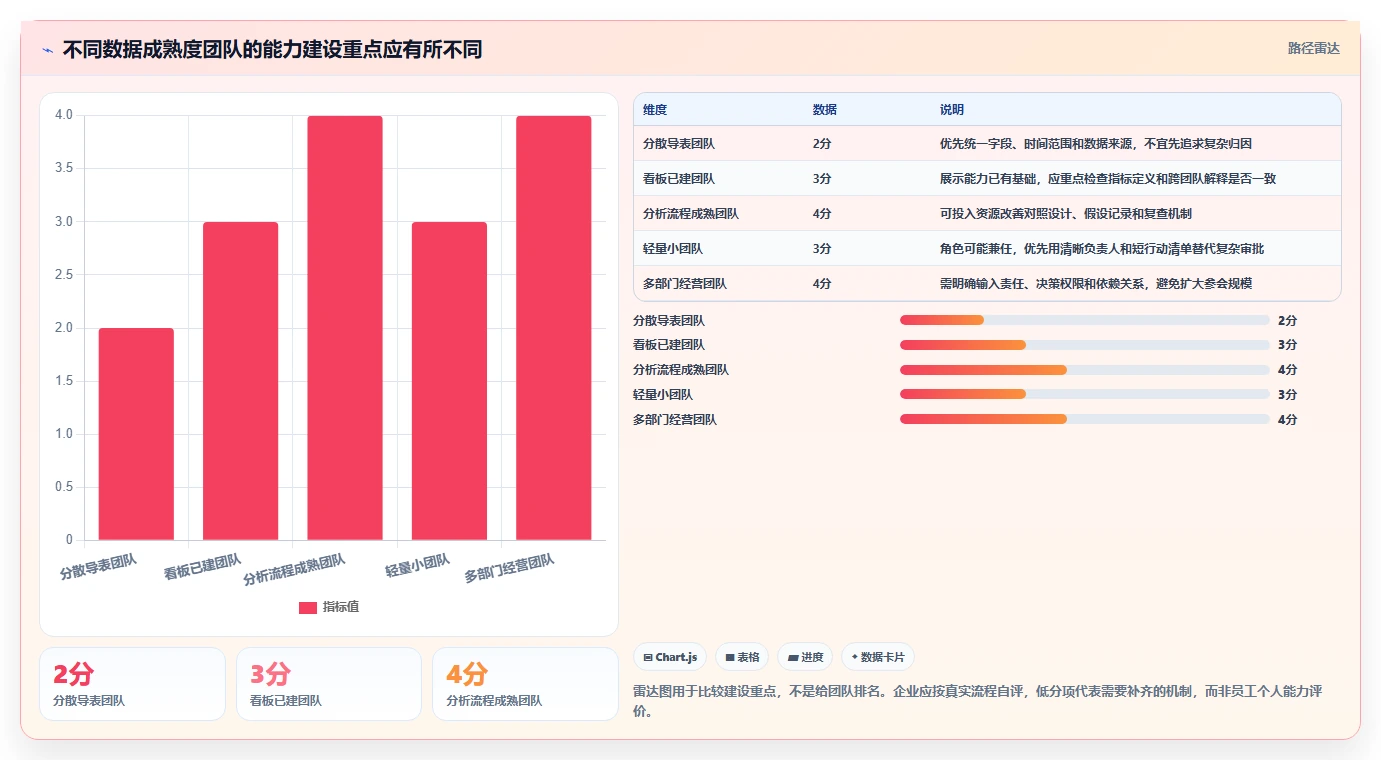
Task: Select the 分析流程成熟团队 table row name
Action: coord(691,214)
